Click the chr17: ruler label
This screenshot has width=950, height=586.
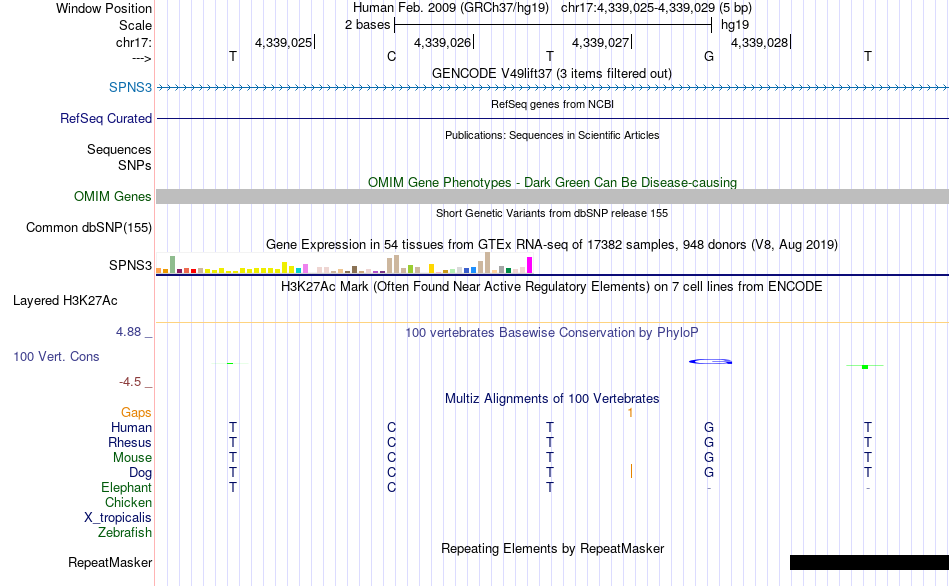(x=134, y=42)
